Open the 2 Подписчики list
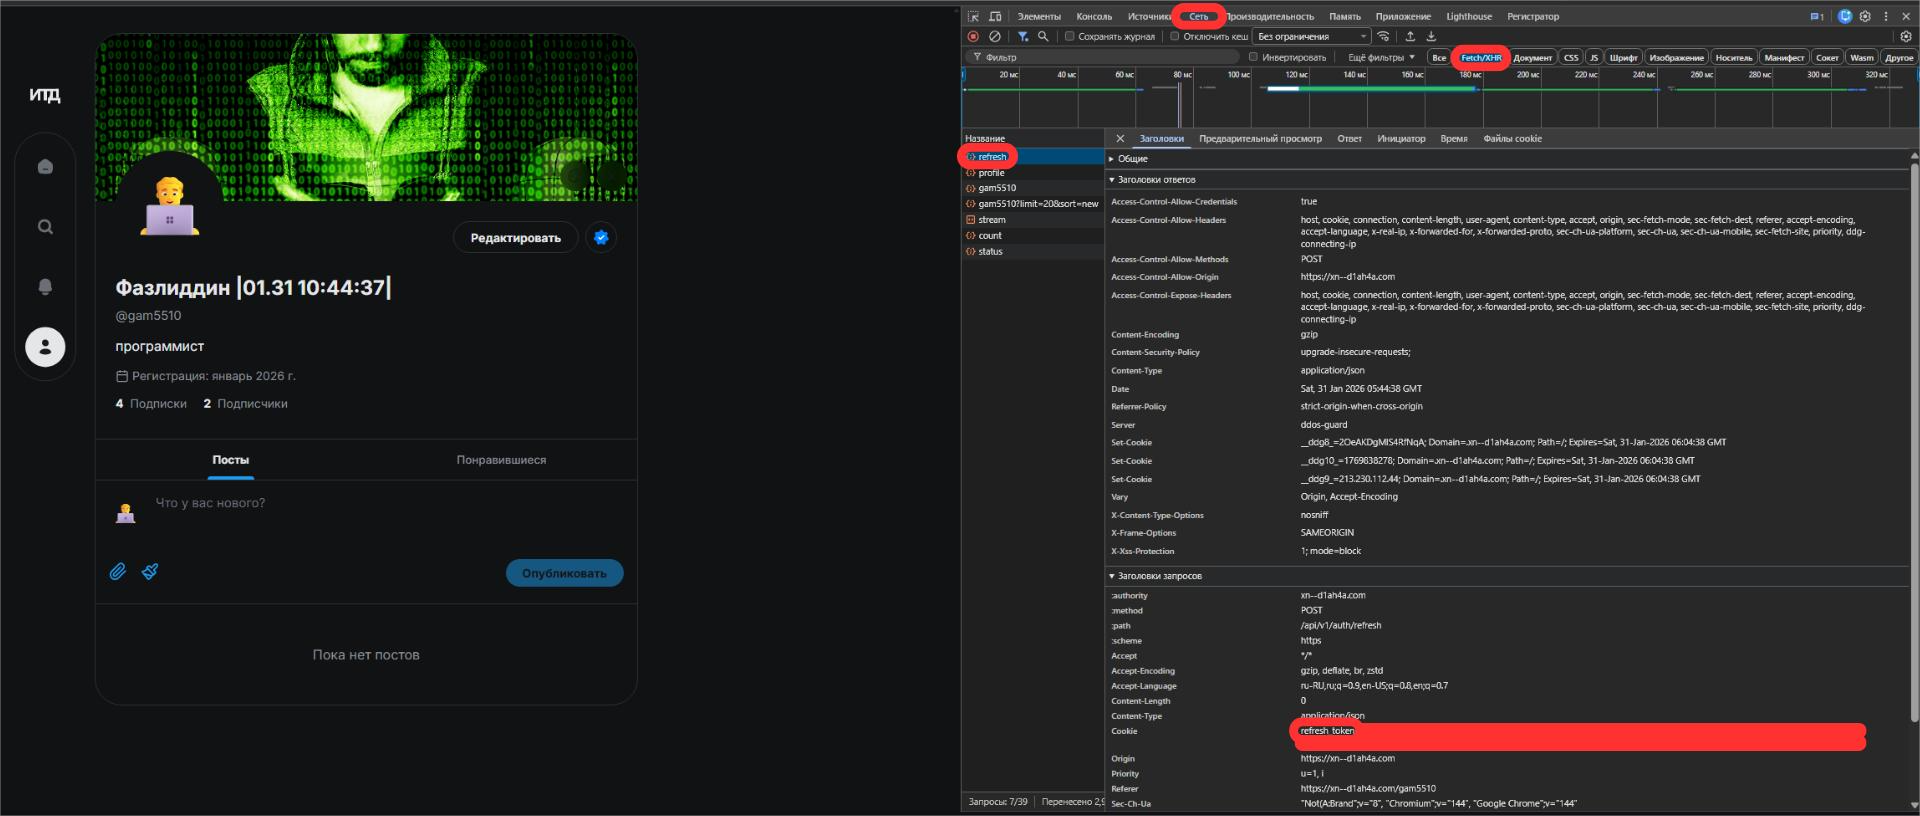 pos(245,404)
